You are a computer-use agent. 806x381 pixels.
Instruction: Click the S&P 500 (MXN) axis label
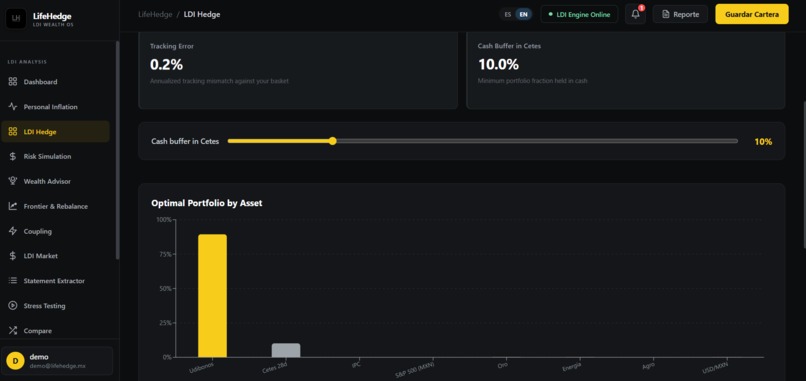(414, 370)
